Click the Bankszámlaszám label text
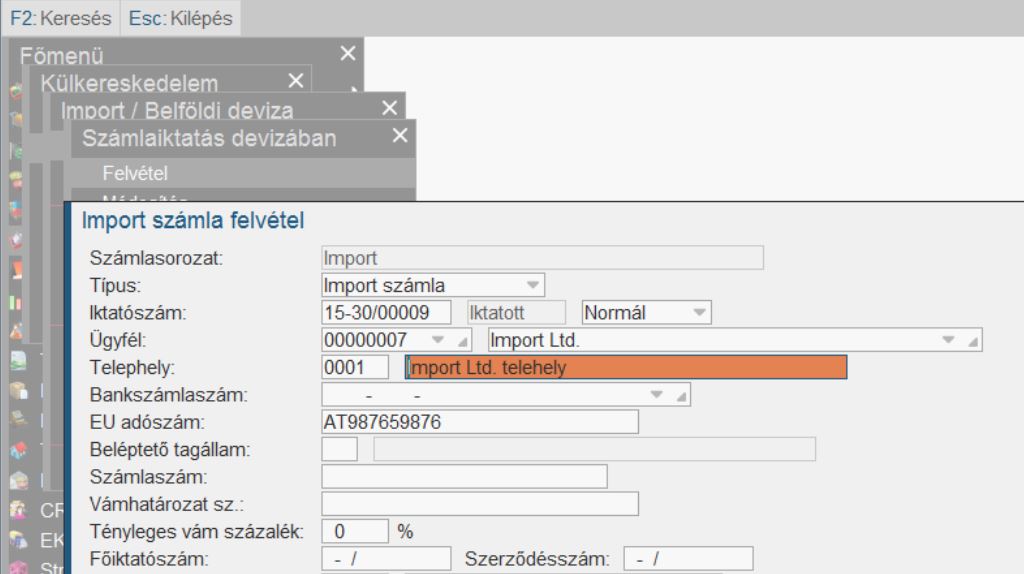The height and width of the screenshot is (574, 1024). coord(168,395)
